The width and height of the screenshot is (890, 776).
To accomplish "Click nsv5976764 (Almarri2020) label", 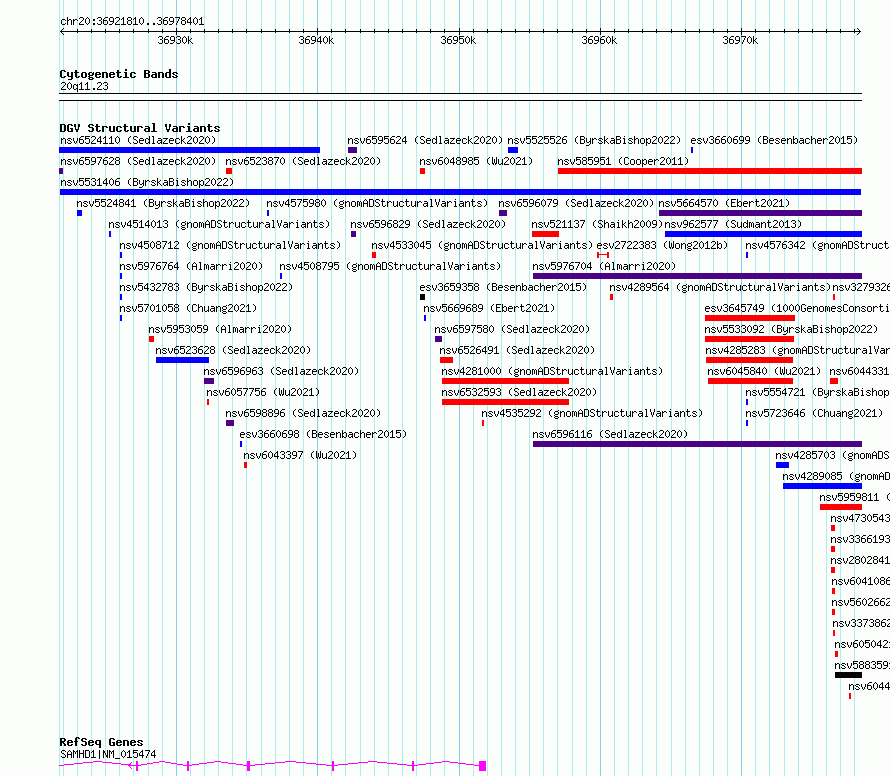I will pyautogui.click(x=191, y=266).
